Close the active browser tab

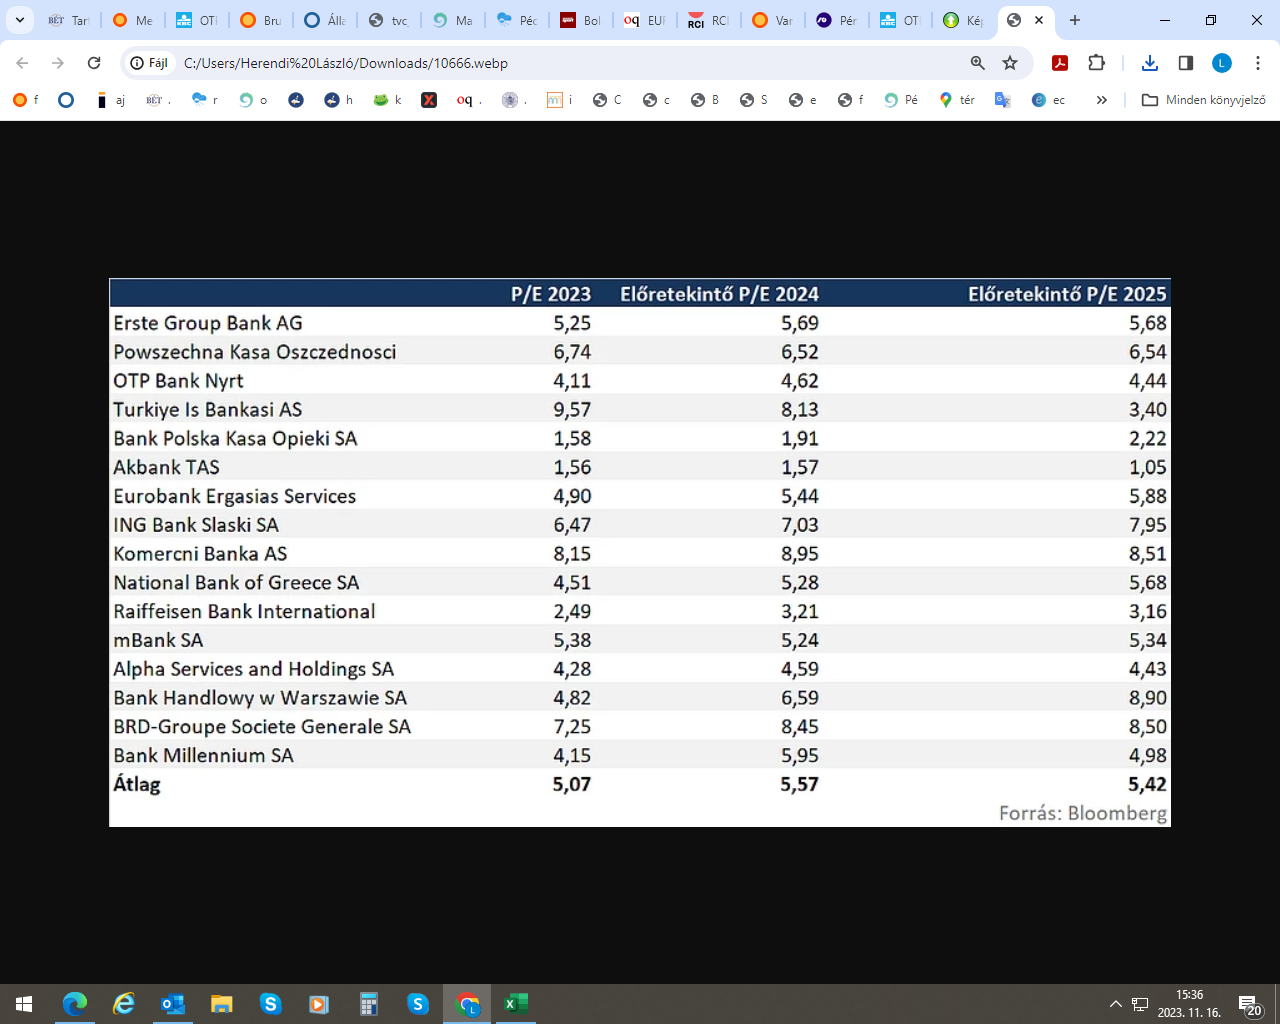coord(1039,20)
